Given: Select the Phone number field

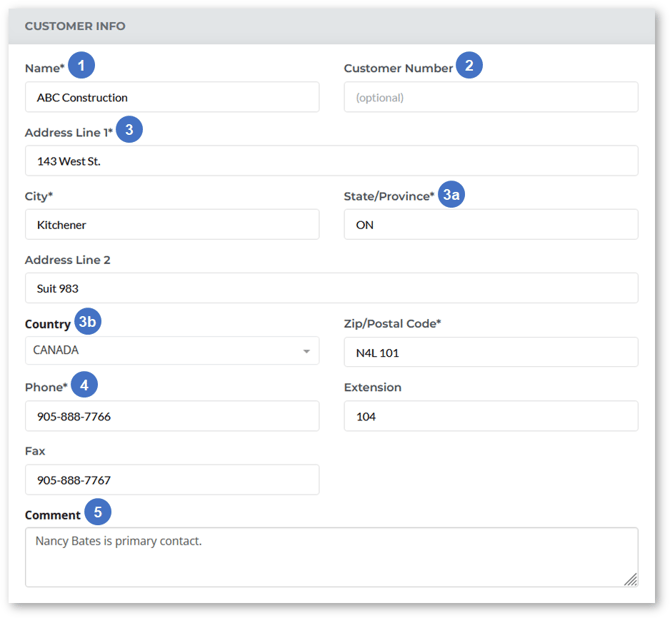Looking at the screenshot, I should pyautogui.click(x=172, y=416).
